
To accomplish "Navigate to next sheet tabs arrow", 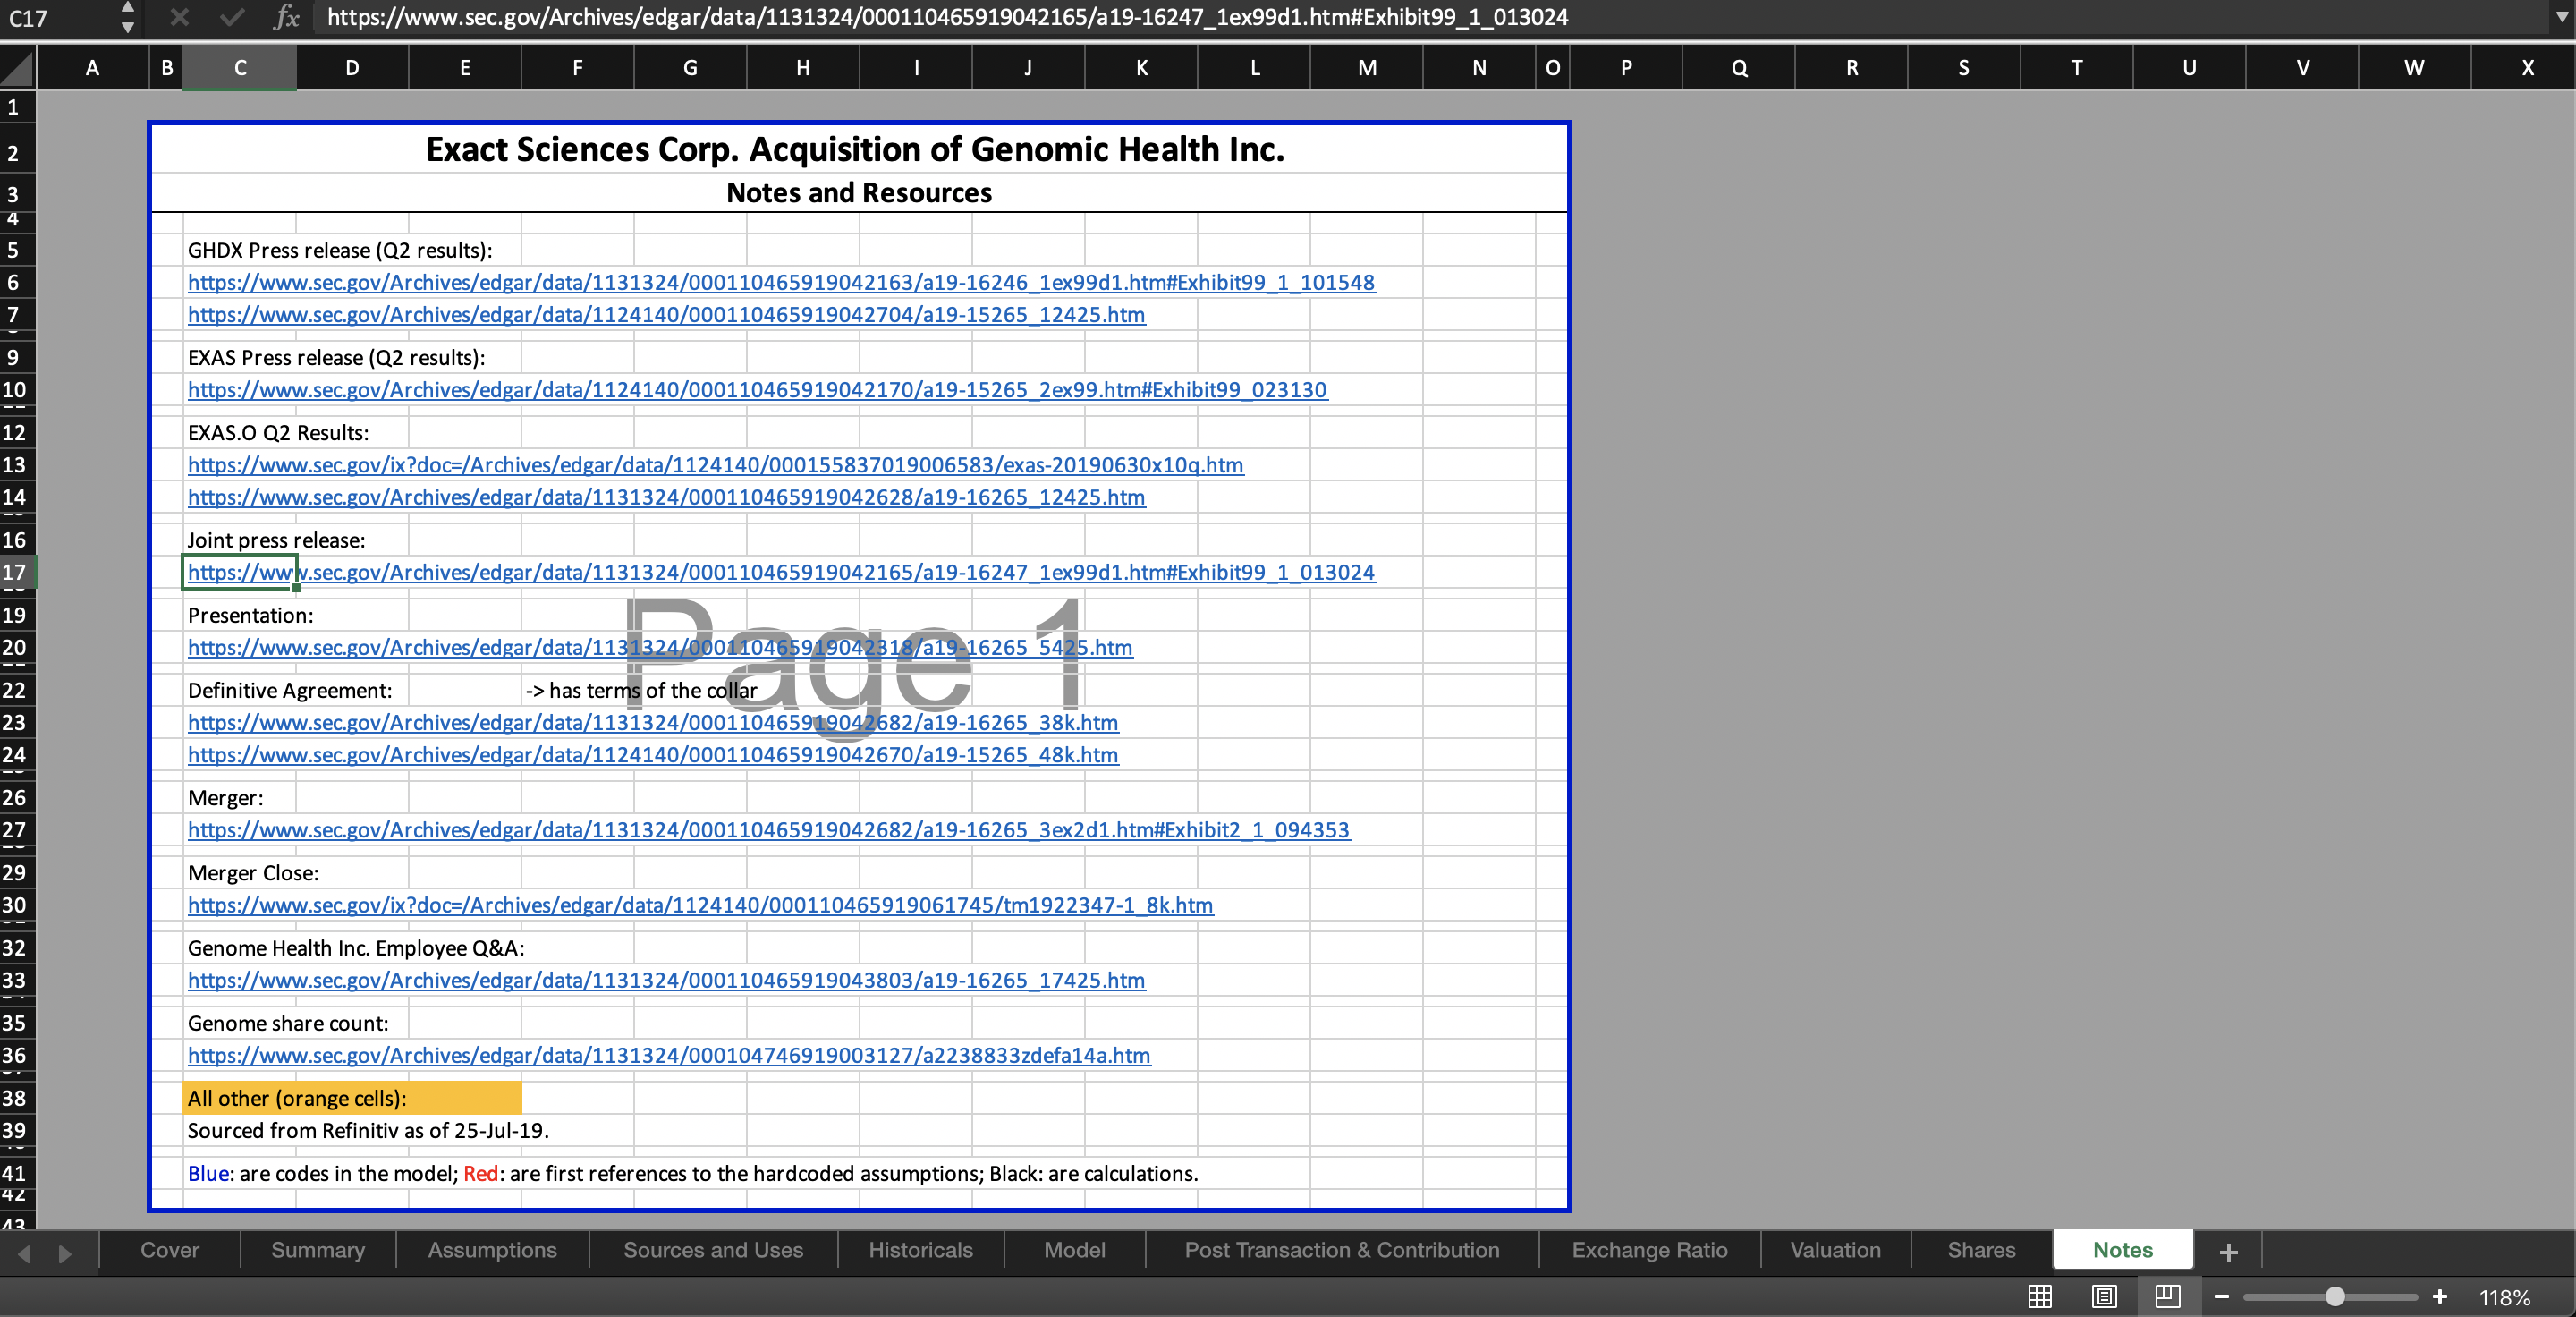I will pyautogui.click(x=65, y=1253).
